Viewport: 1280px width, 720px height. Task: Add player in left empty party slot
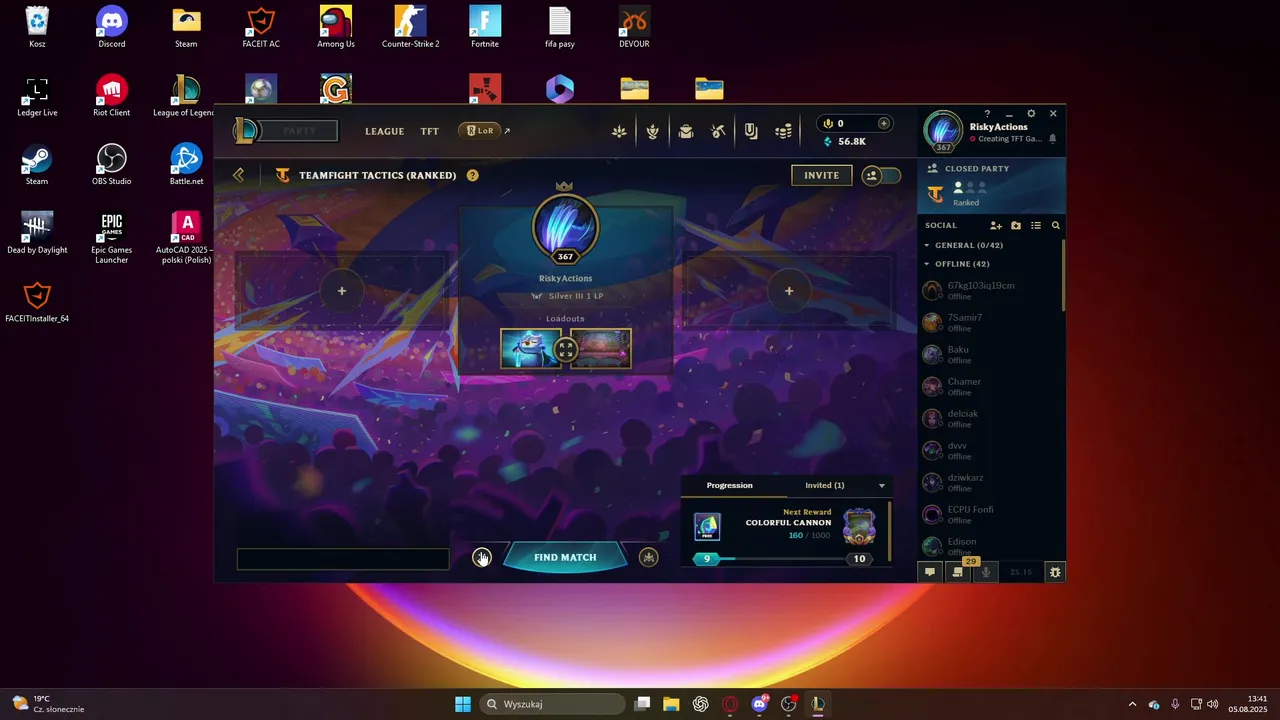(342, 291)
